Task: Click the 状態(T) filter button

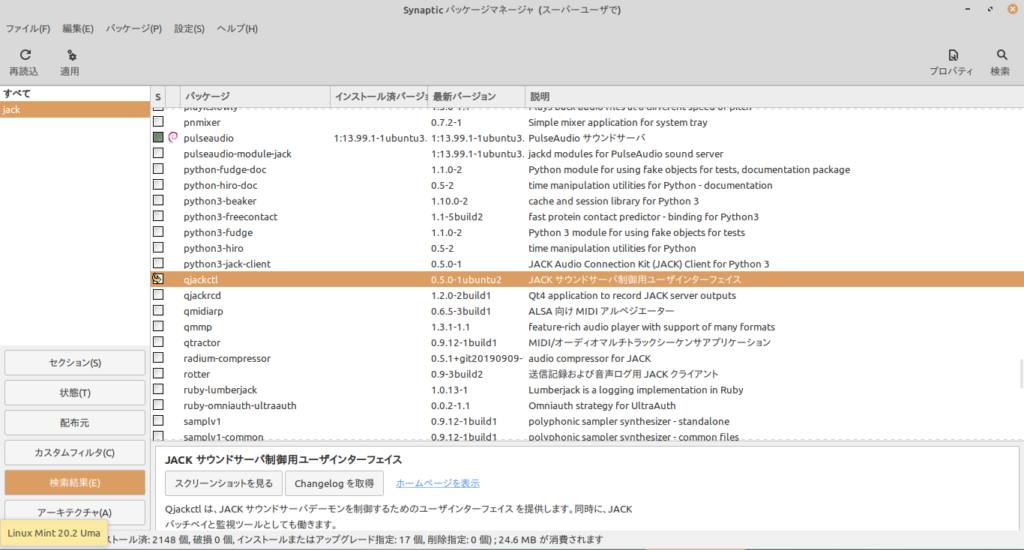Action: [74, 393]
